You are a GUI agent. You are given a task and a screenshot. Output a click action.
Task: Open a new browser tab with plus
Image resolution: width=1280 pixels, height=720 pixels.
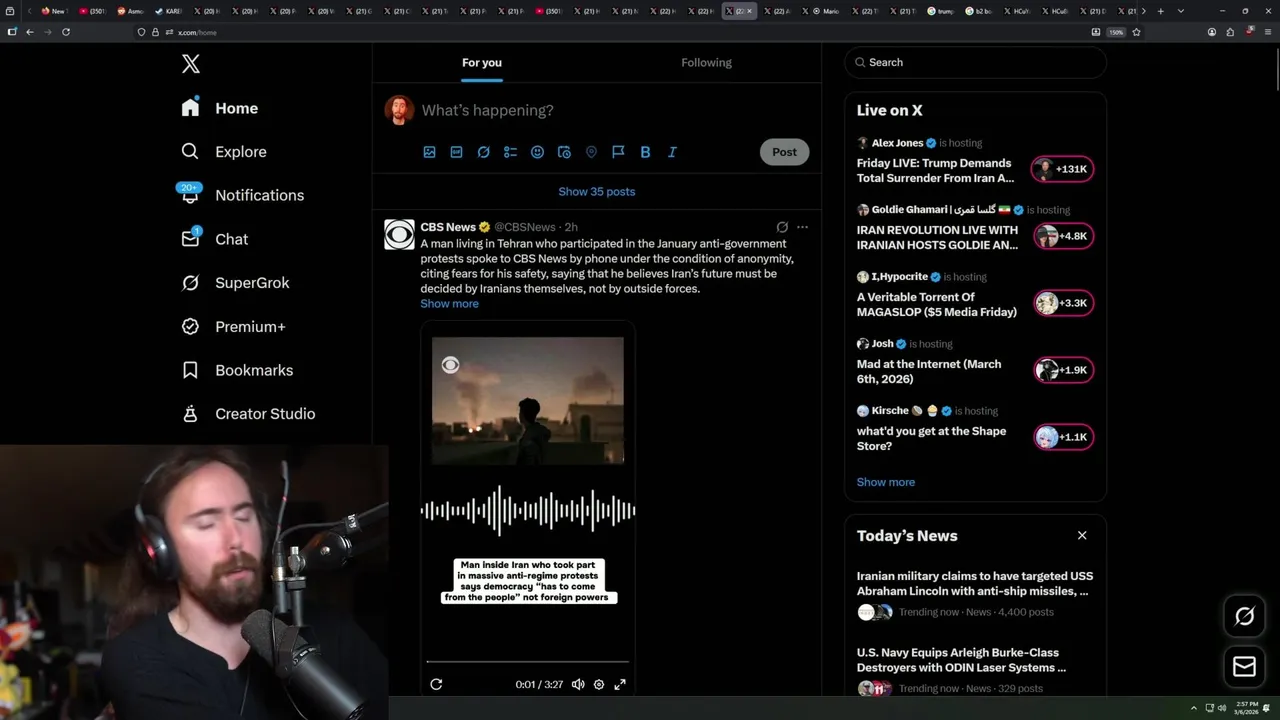1160,11
